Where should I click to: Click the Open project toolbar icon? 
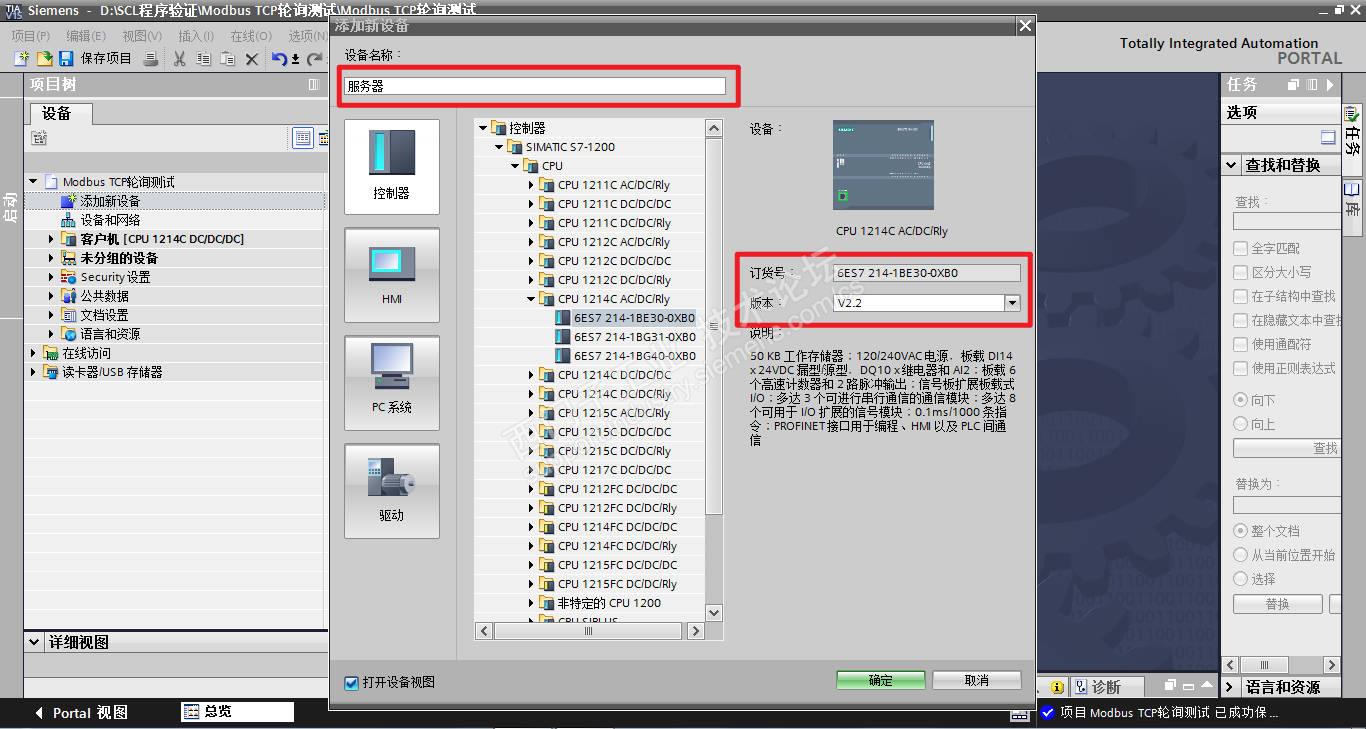click(44, 59)
